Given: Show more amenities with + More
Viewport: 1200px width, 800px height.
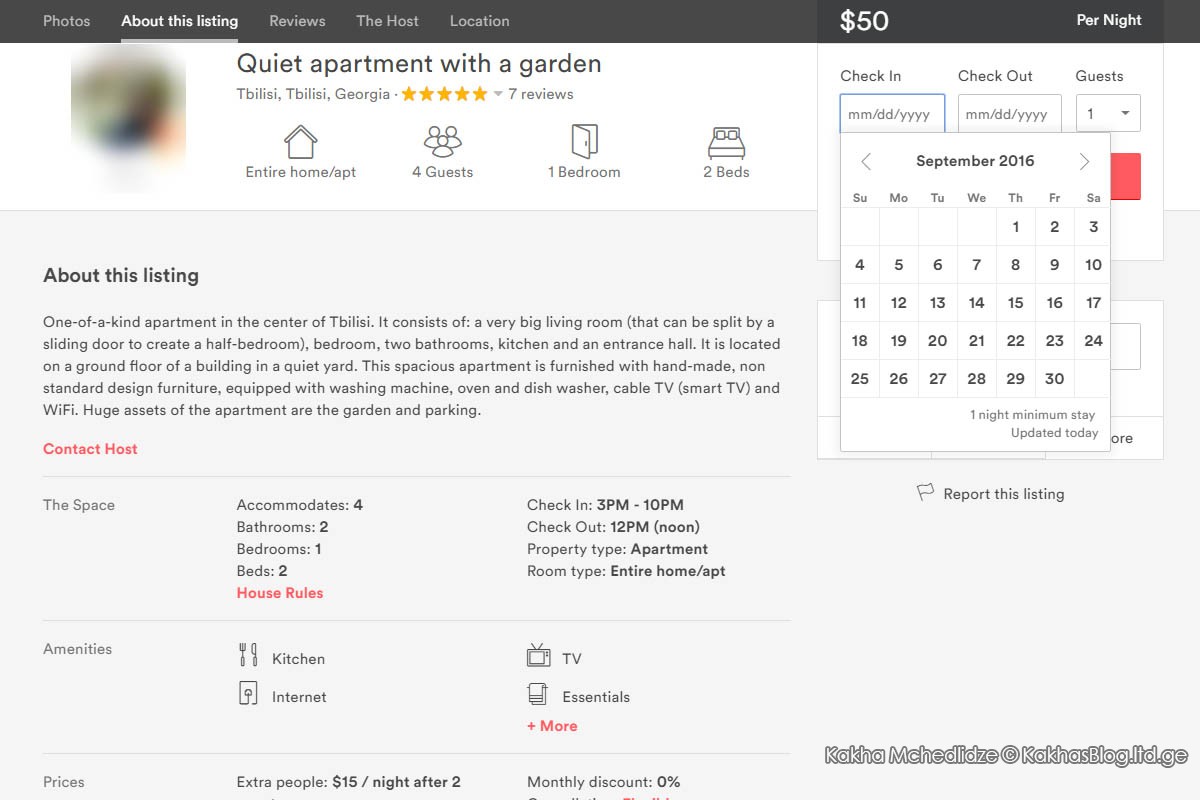Looking at the screenshot, I should (x=552, y=726).
